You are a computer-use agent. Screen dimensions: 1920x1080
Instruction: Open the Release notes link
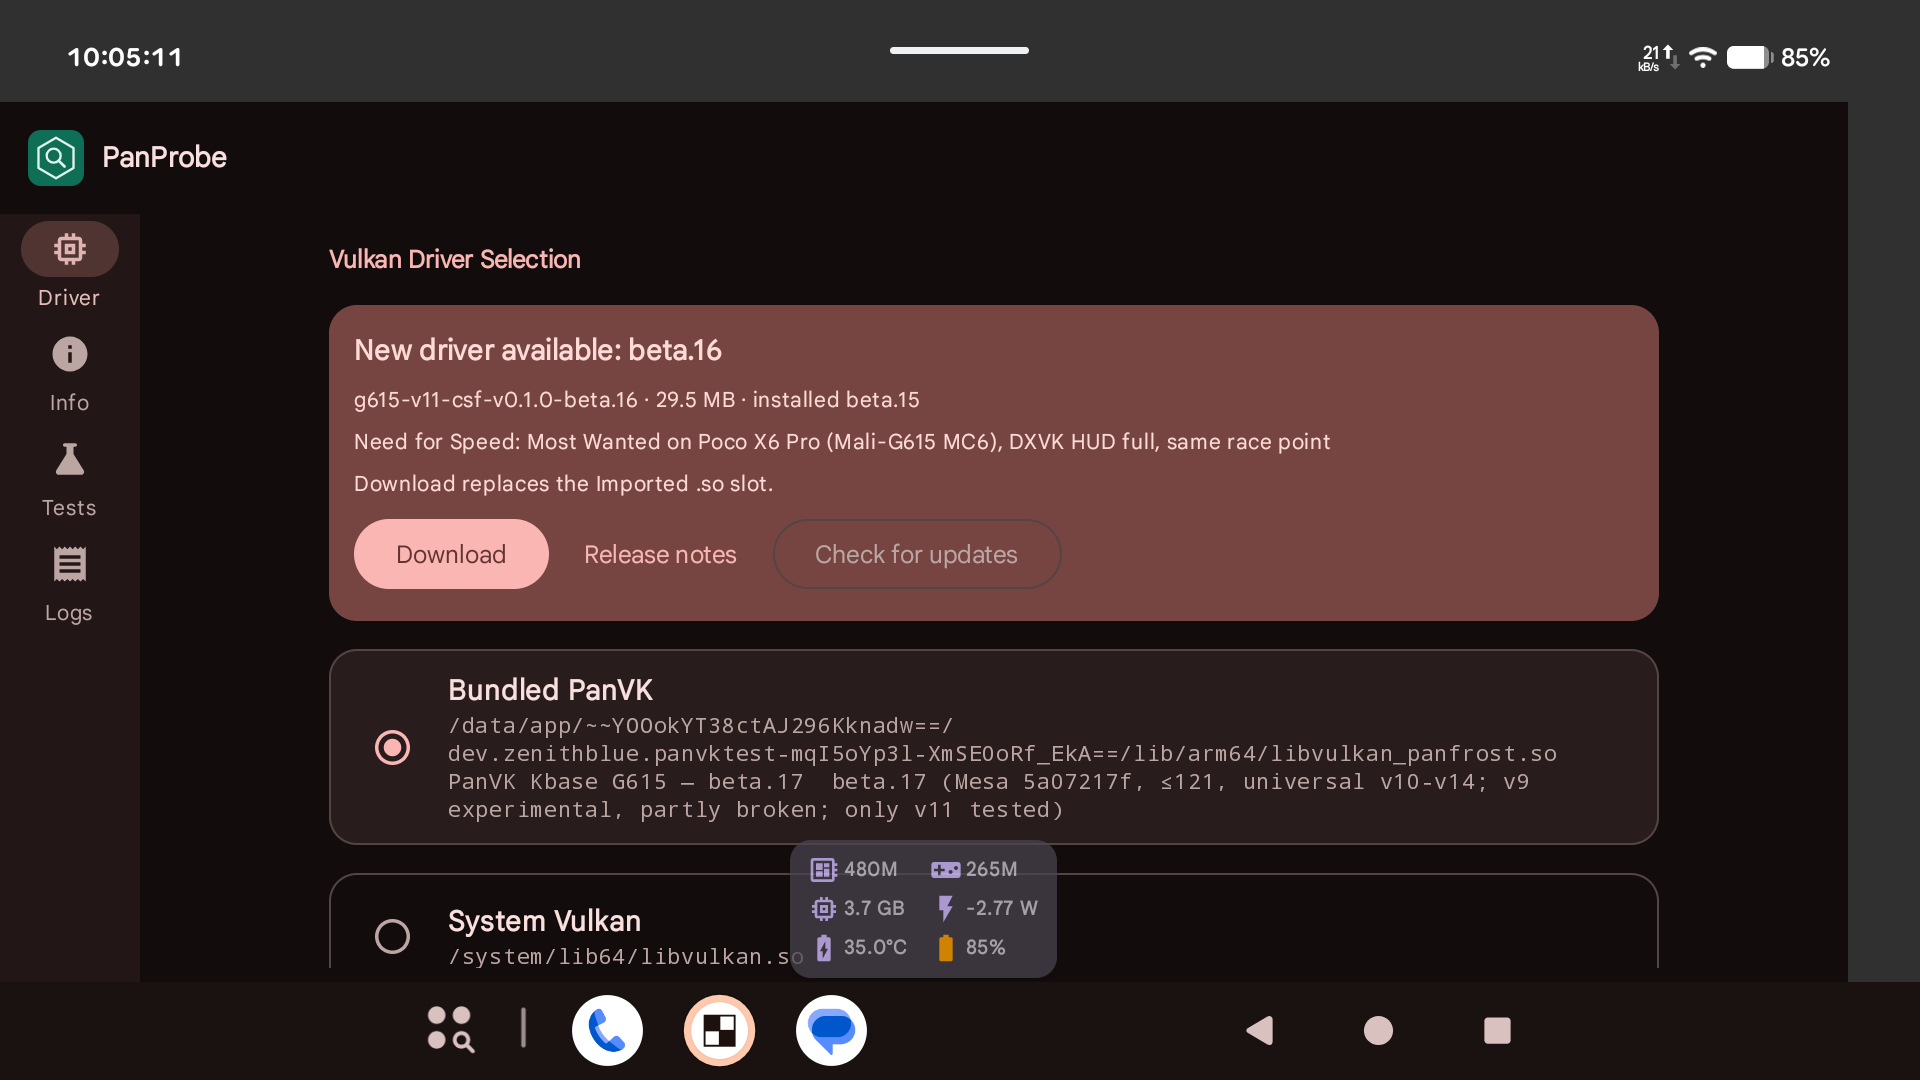660,554
